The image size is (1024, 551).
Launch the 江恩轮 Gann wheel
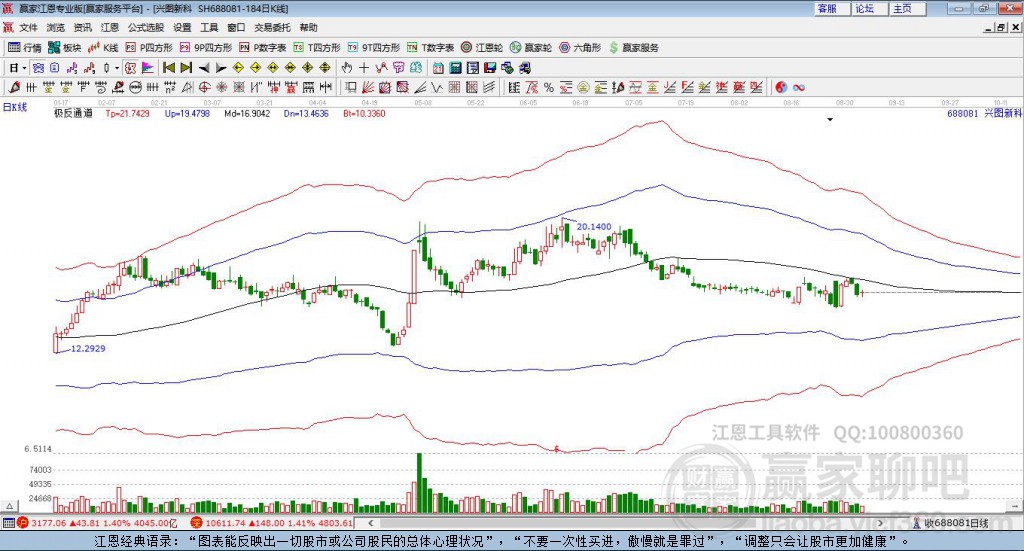pyautogui.click(x=482, y=48)
